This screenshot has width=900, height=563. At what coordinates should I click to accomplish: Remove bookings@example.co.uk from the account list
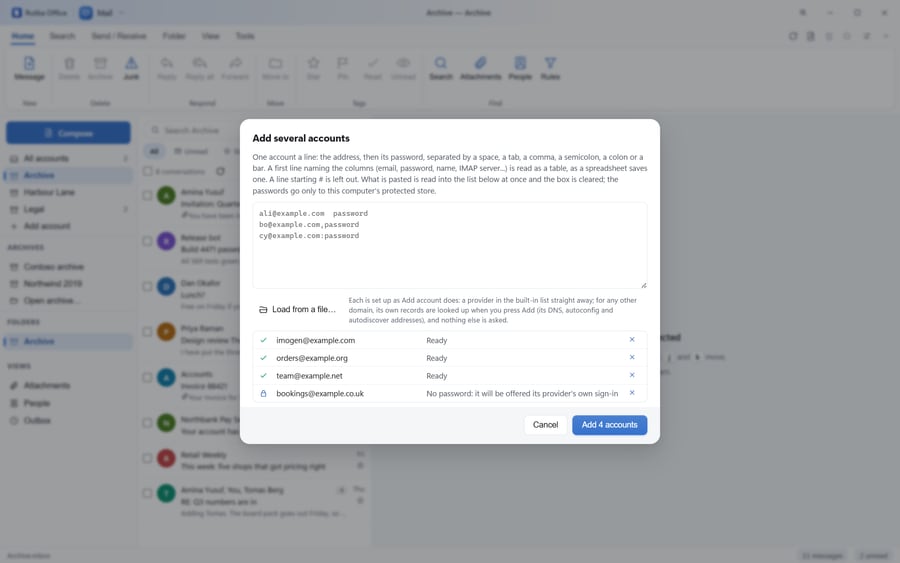(x=632, y=393)
